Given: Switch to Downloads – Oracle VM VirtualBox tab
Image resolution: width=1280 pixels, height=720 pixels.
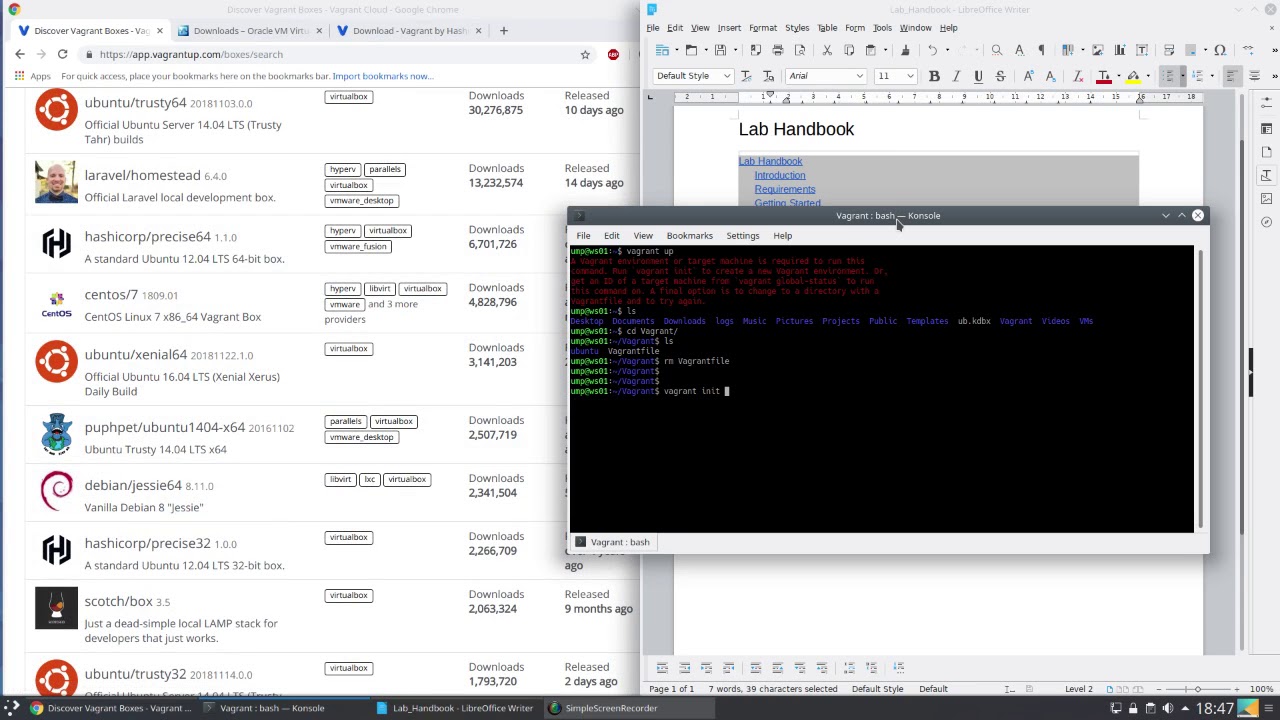Looking at the screenshot, I should click(x=250, y=30).
